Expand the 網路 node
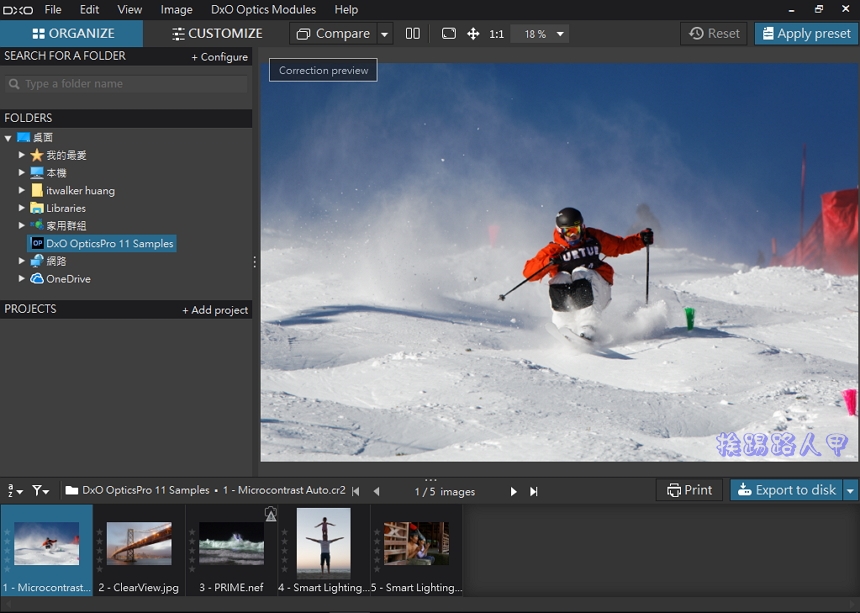Screen dimensions: 860x613 [21, 260]
